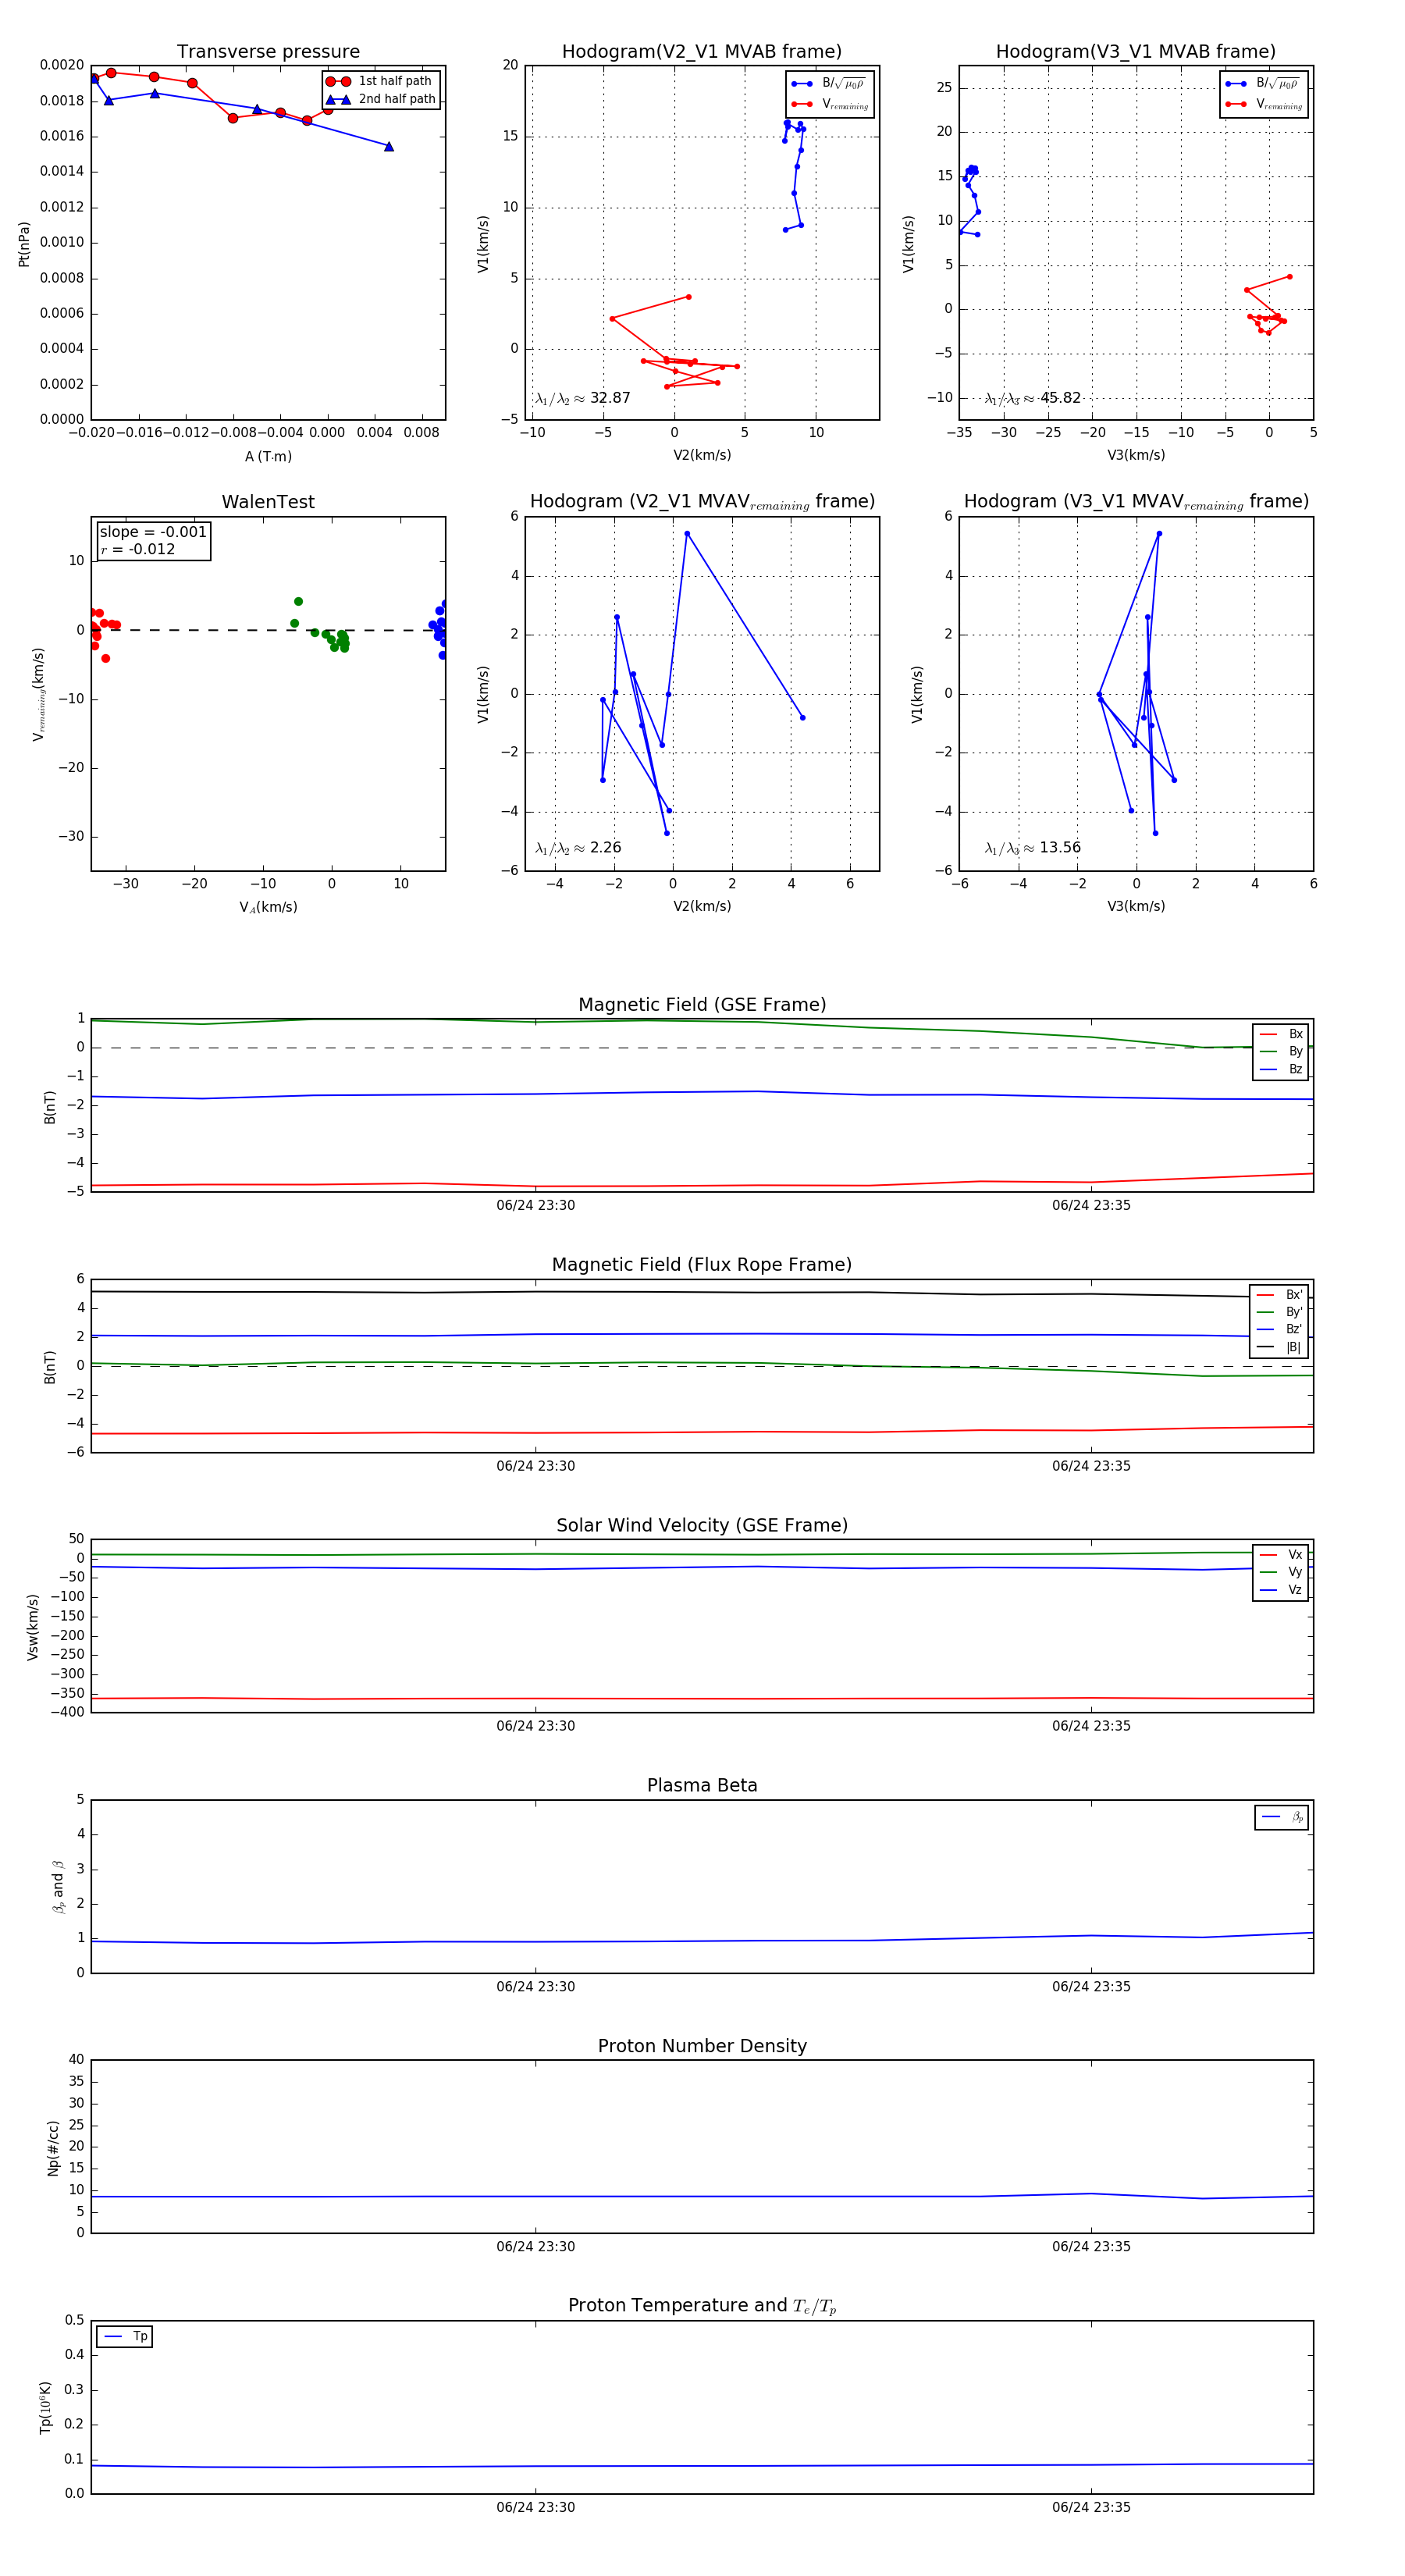Click the "A (T·m)" x-axis label
Image resolution: width=1405 pixels, height=2576 pixels.
click(x=268, y=457)
